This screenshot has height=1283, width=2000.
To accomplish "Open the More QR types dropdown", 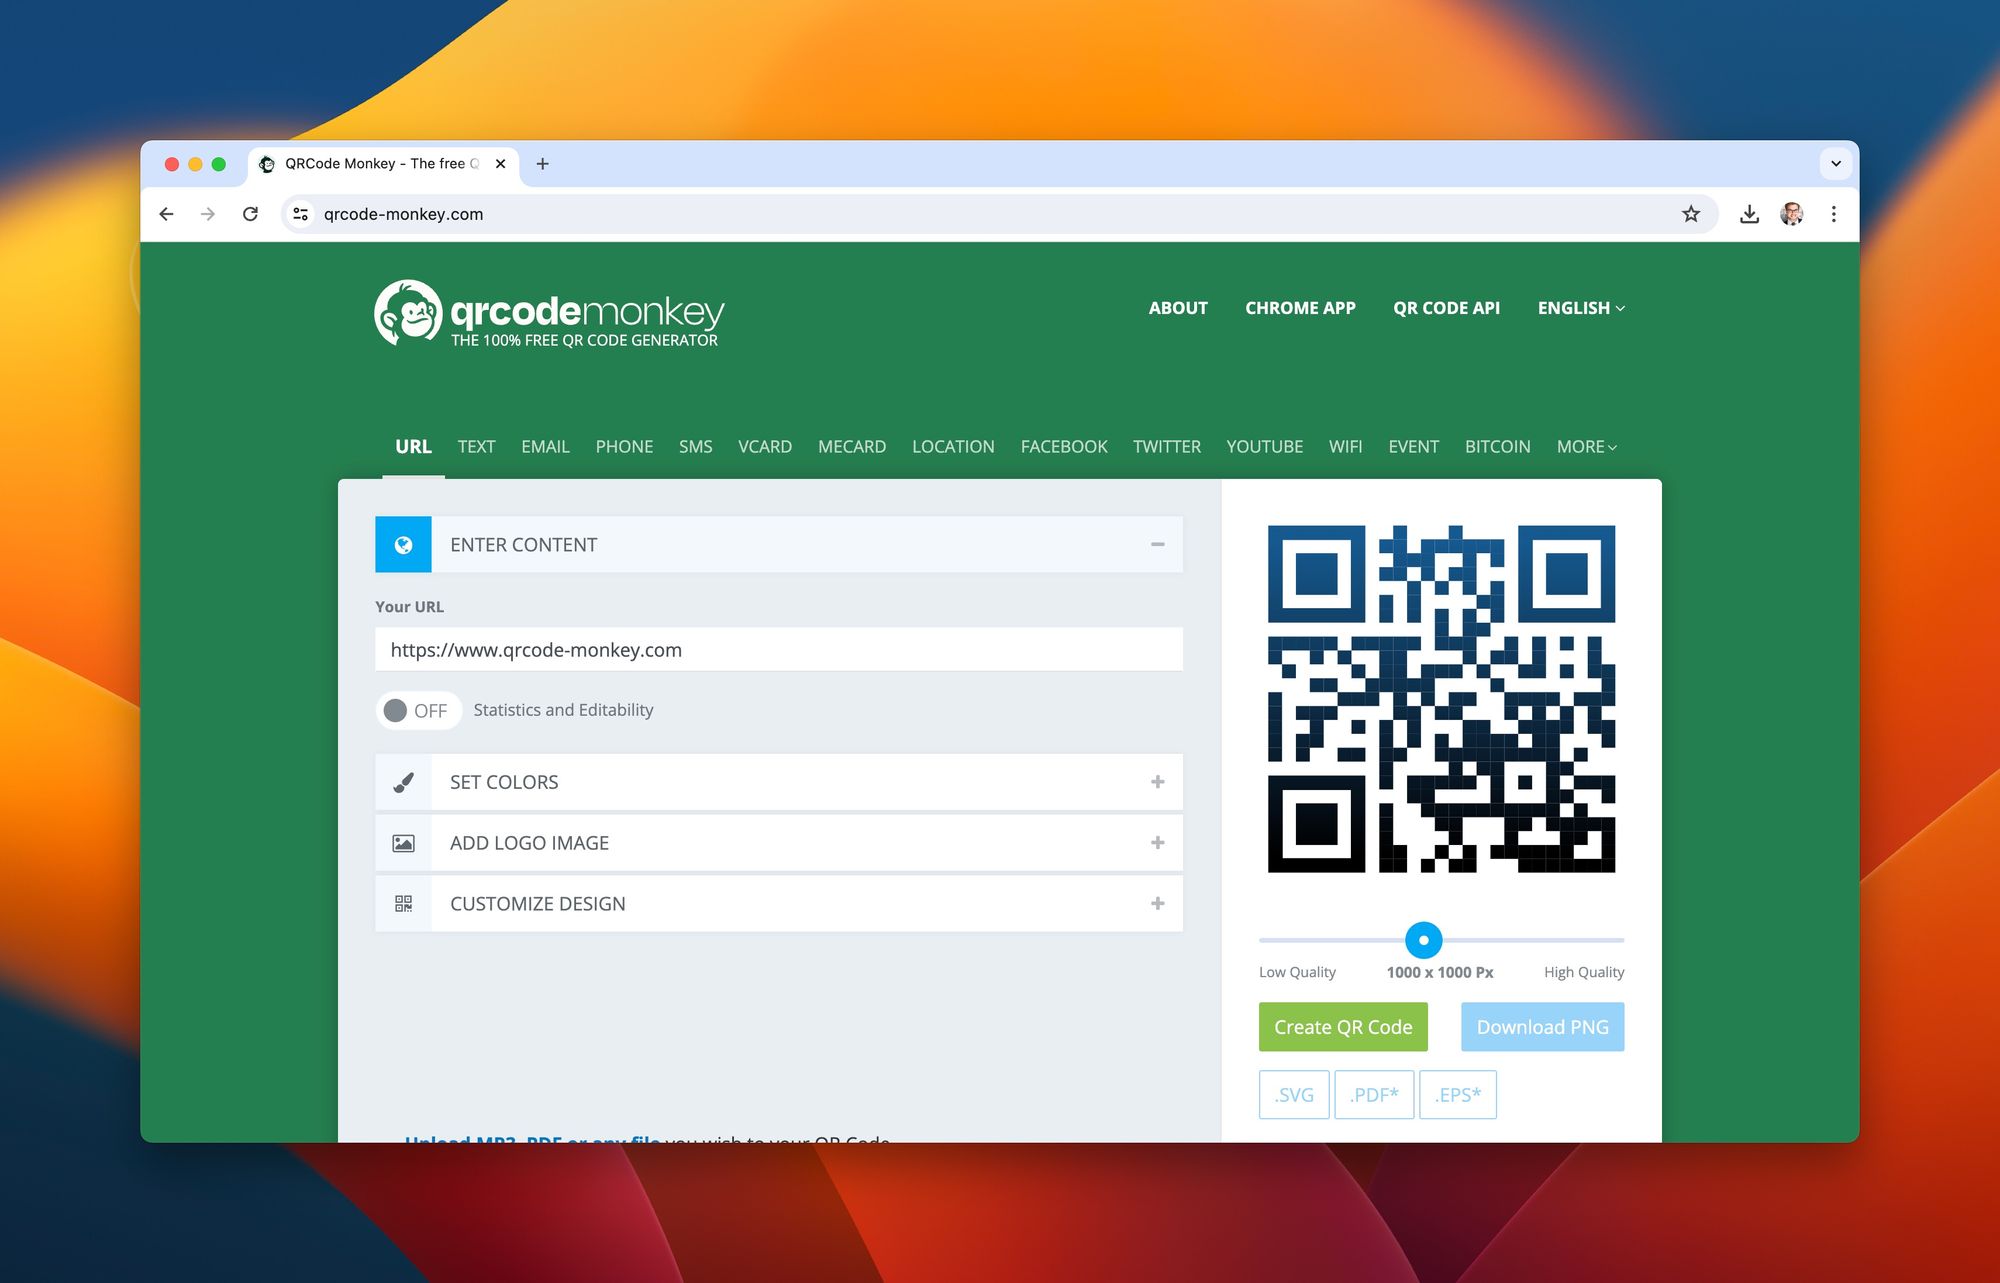I will click(x=1587, y=447).
